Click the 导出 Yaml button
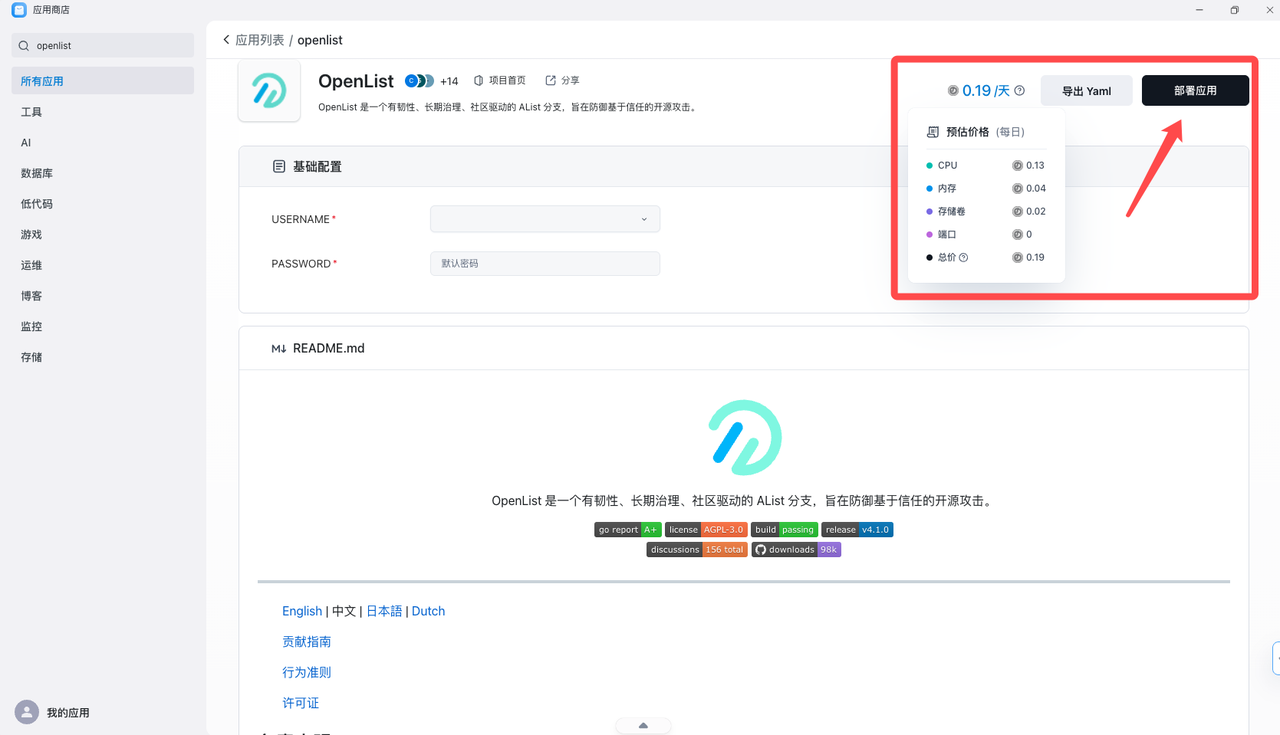 coord(1086,91)
